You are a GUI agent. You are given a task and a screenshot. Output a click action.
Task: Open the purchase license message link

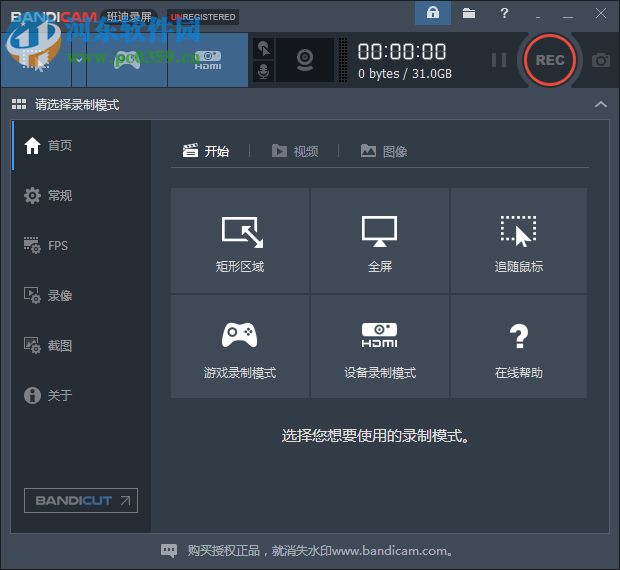pos(320,550)
